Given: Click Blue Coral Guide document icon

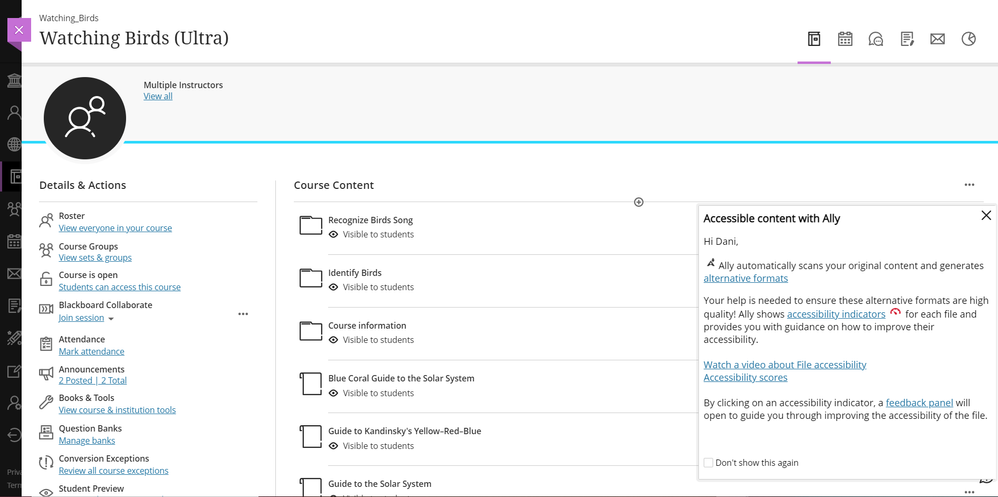Looking at the screenshot, I should tap(311, 384).
